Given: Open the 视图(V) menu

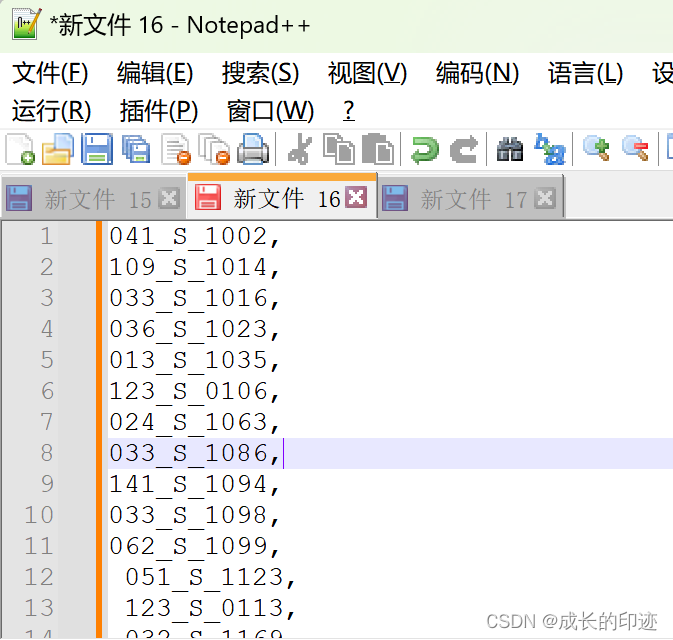Looking at the screenshot, I should click(367, 73).
